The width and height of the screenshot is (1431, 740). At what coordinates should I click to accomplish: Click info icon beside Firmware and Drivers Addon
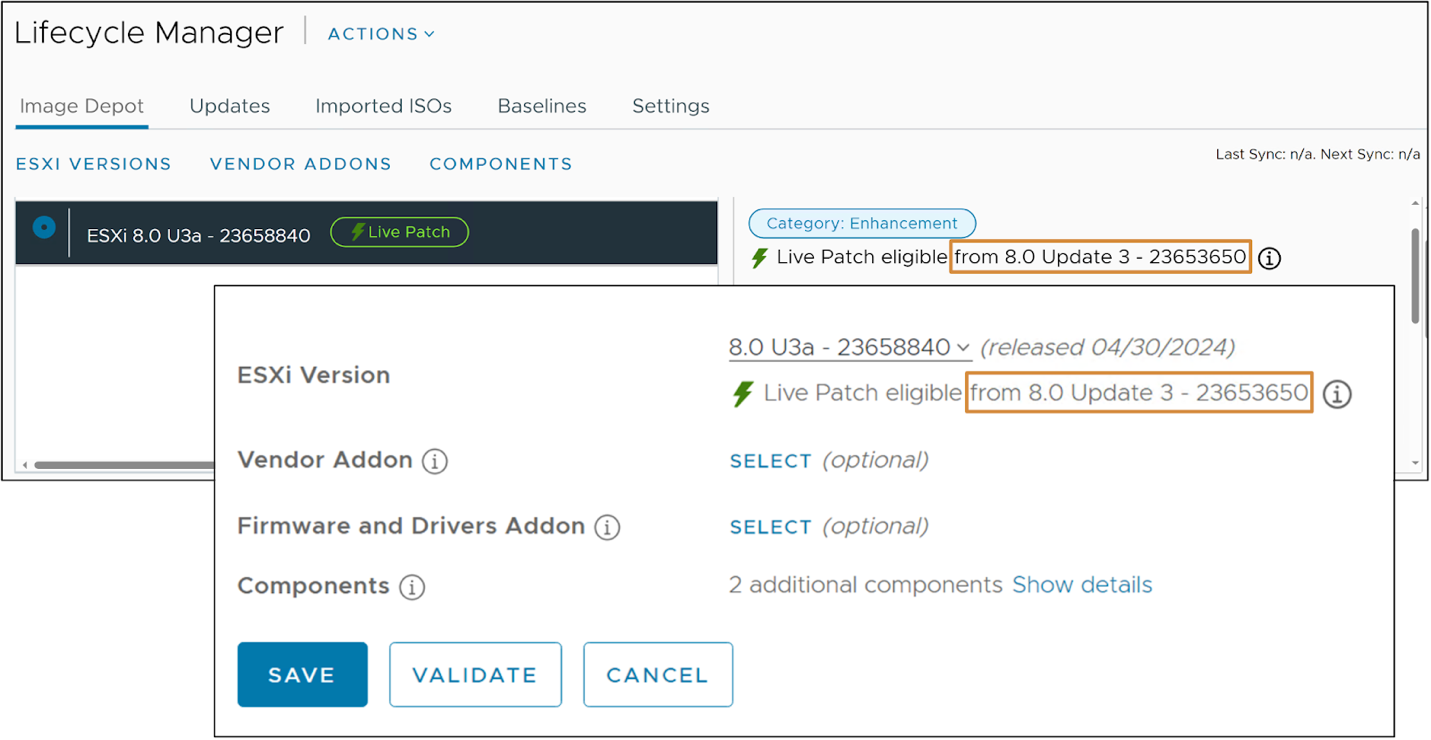[607, 527]
